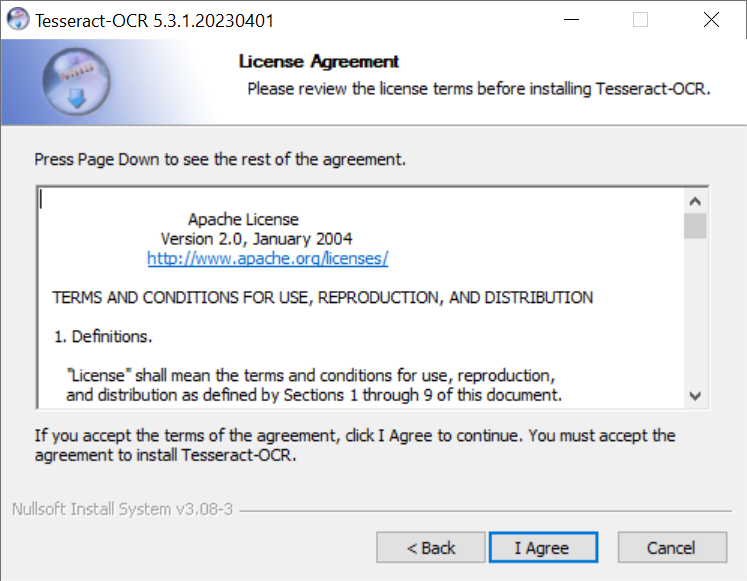The height and width of the screenshot is (581, 747).
Task: Go back with the Back button
Action: [431, 548]
